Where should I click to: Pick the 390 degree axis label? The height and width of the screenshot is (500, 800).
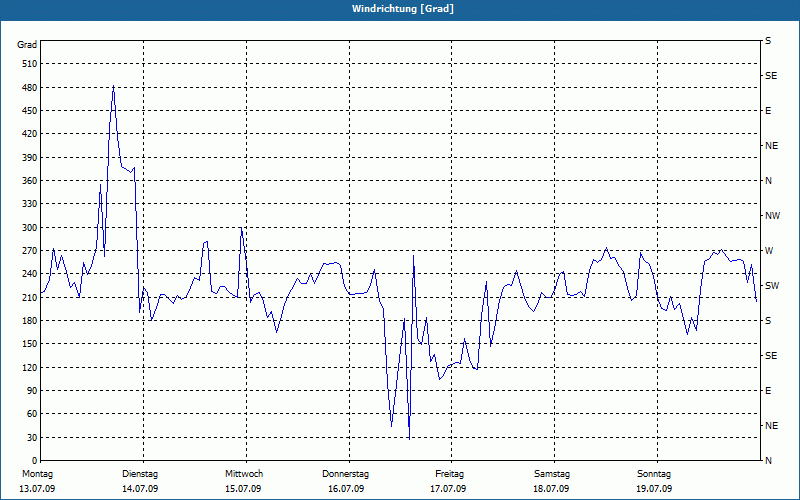coord(30,157)
